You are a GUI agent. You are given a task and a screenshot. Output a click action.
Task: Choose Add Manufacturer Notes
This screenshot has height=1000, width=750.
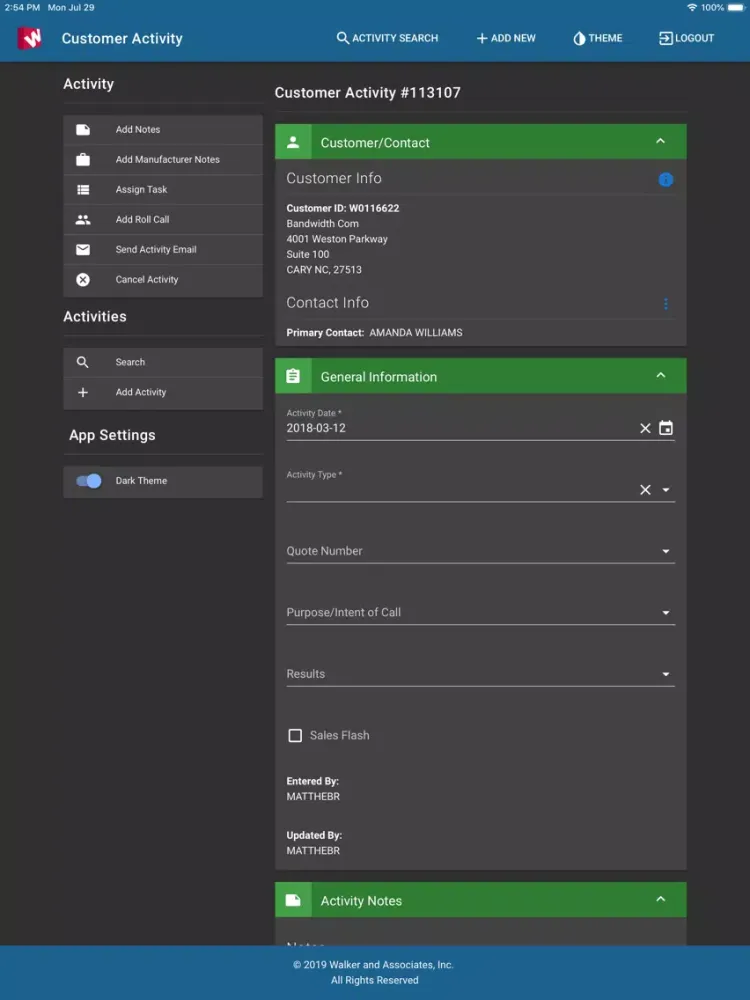point(163,159)
